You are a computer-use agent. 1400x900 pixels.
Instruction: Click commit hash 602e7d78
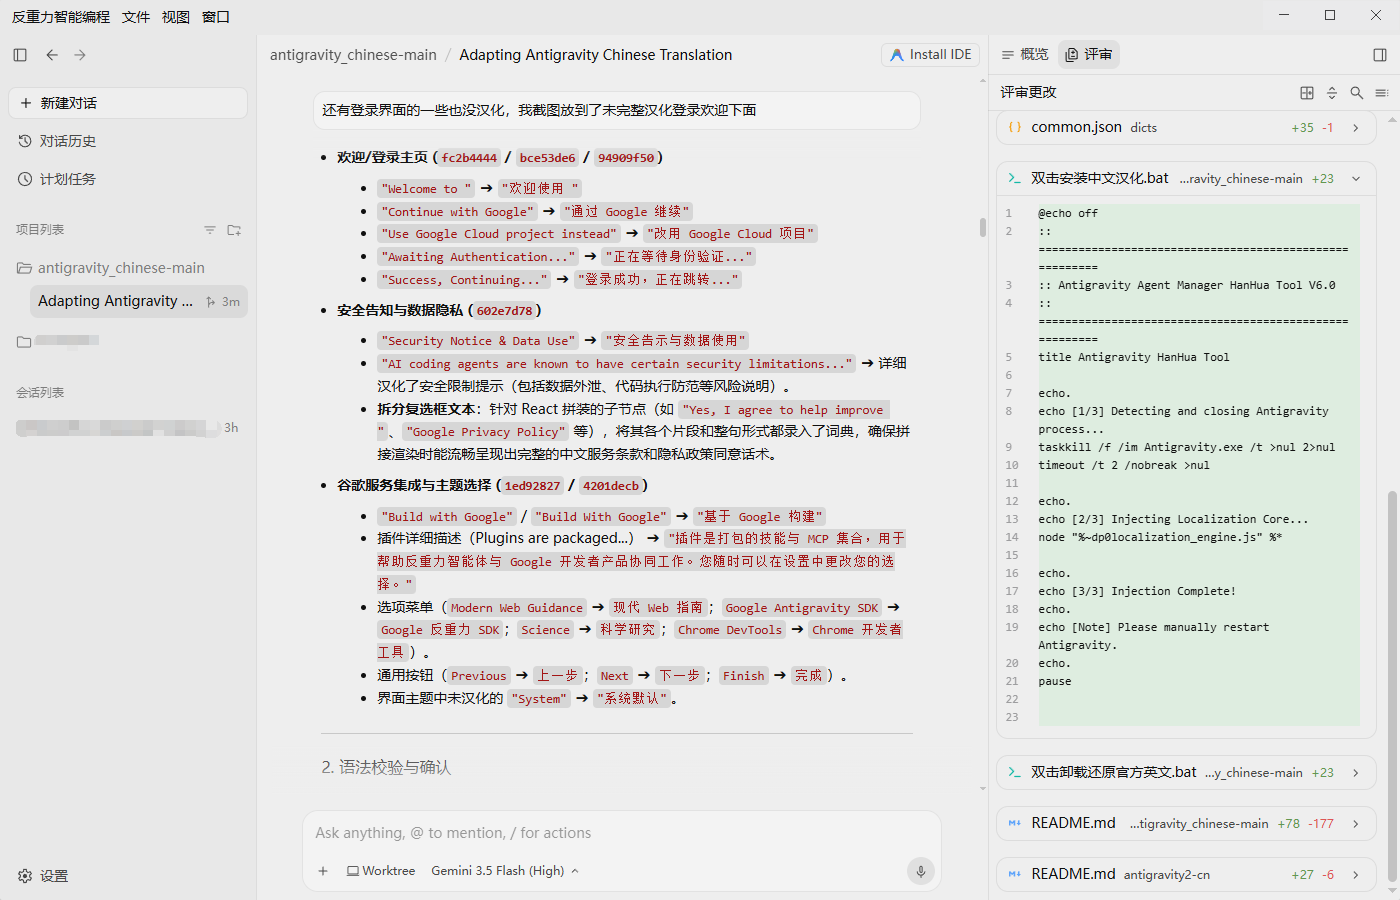505,311
